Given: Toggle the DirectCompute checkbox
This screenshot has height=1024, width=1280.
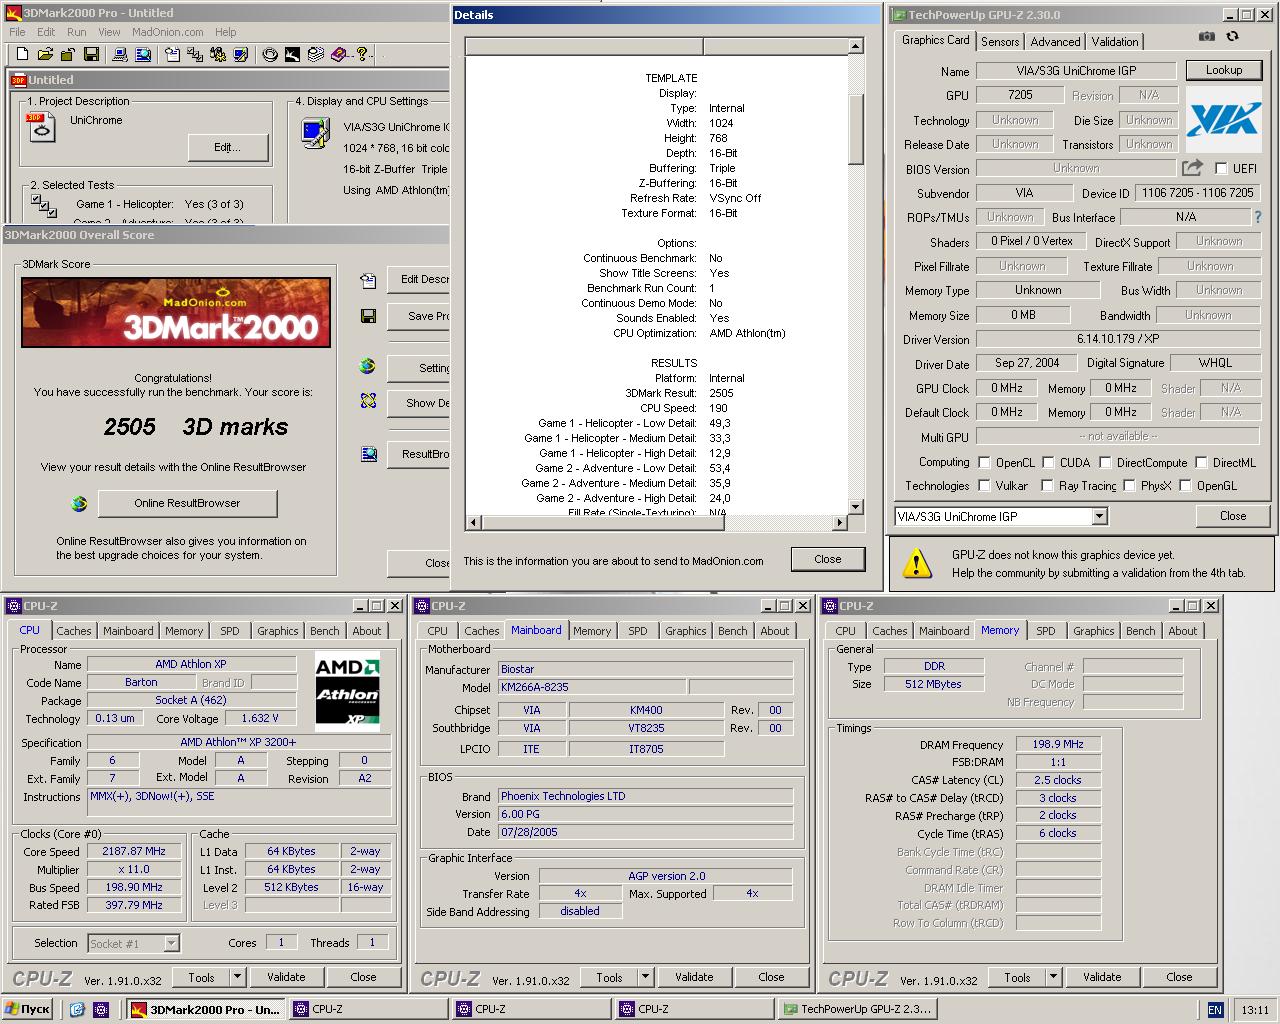Looking at the screenshot, I should click(1105, 462).
